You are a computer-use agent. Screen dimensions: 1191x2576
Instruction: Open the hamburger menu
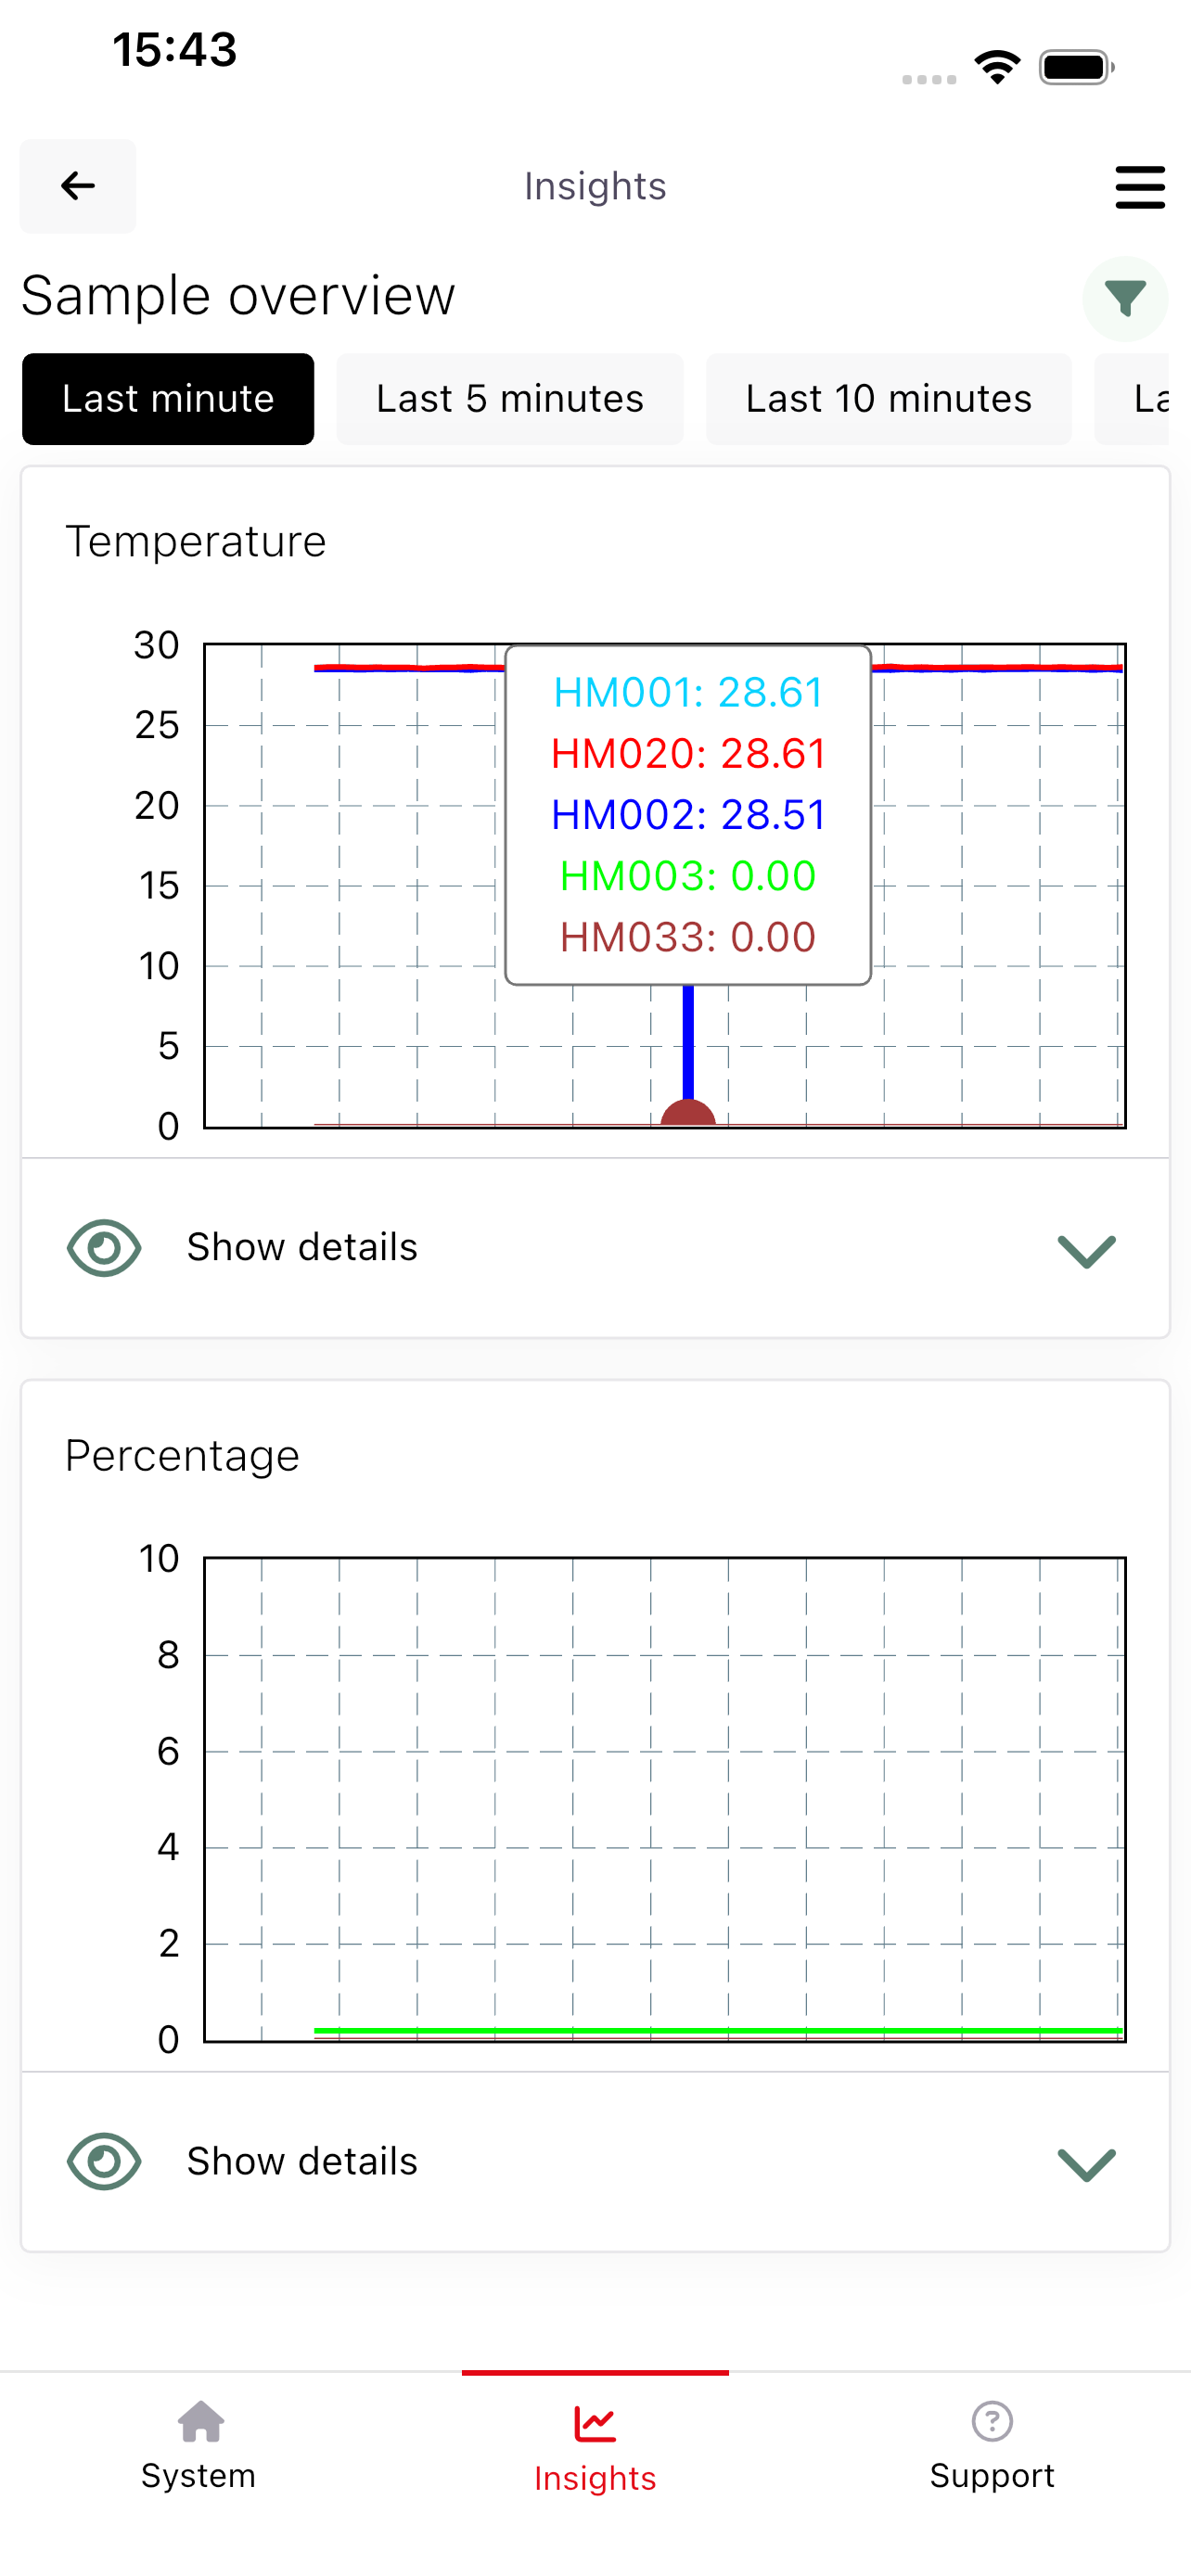pyautogui.click(x=1140, y=187)
